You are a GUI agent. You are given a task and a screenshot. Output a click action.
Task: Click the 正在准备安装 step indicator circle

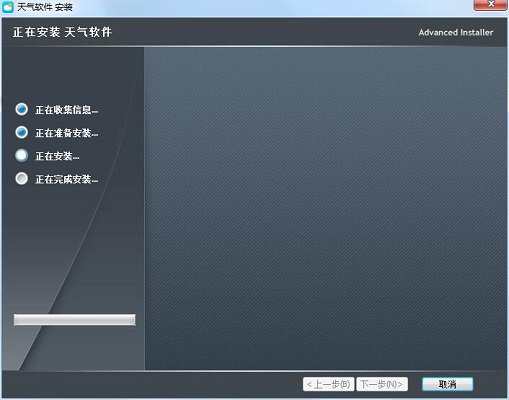pos(22,132)
